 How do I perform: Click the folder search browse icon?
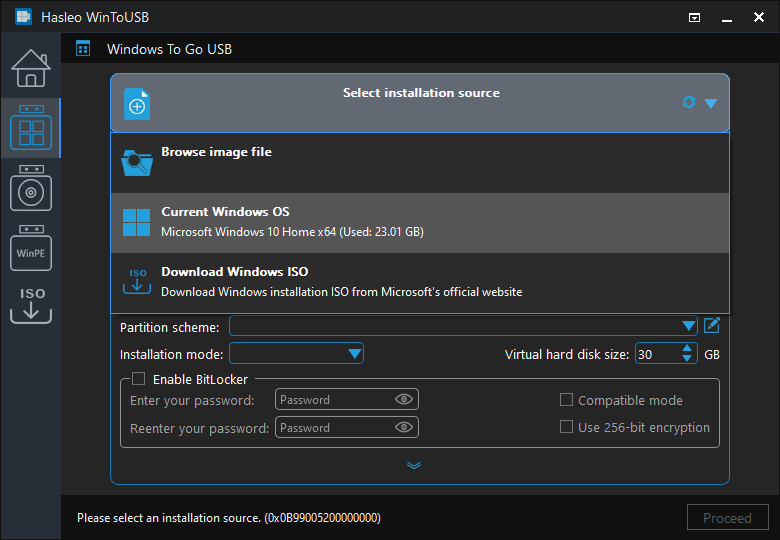tap(137, 163)
